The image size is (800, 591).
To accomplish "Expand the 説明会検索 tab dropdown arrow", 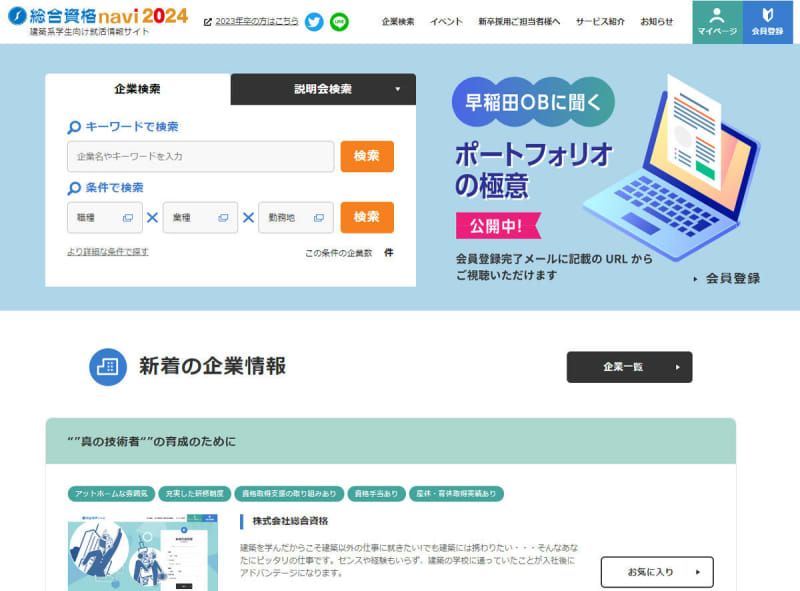I will (x=397, y=89).
